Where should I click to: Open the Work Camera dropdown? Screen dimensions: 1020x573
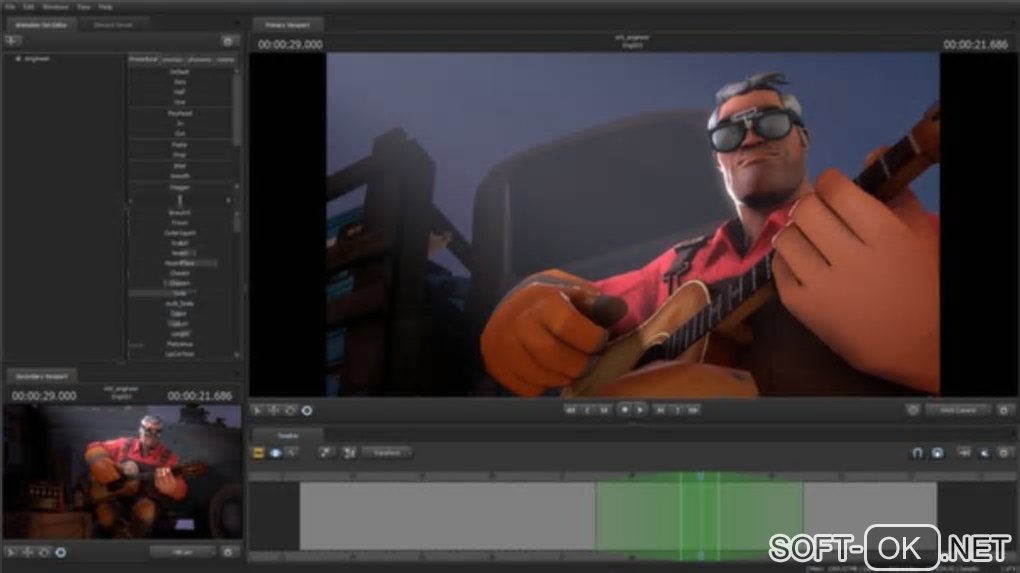tap(958, 410)
